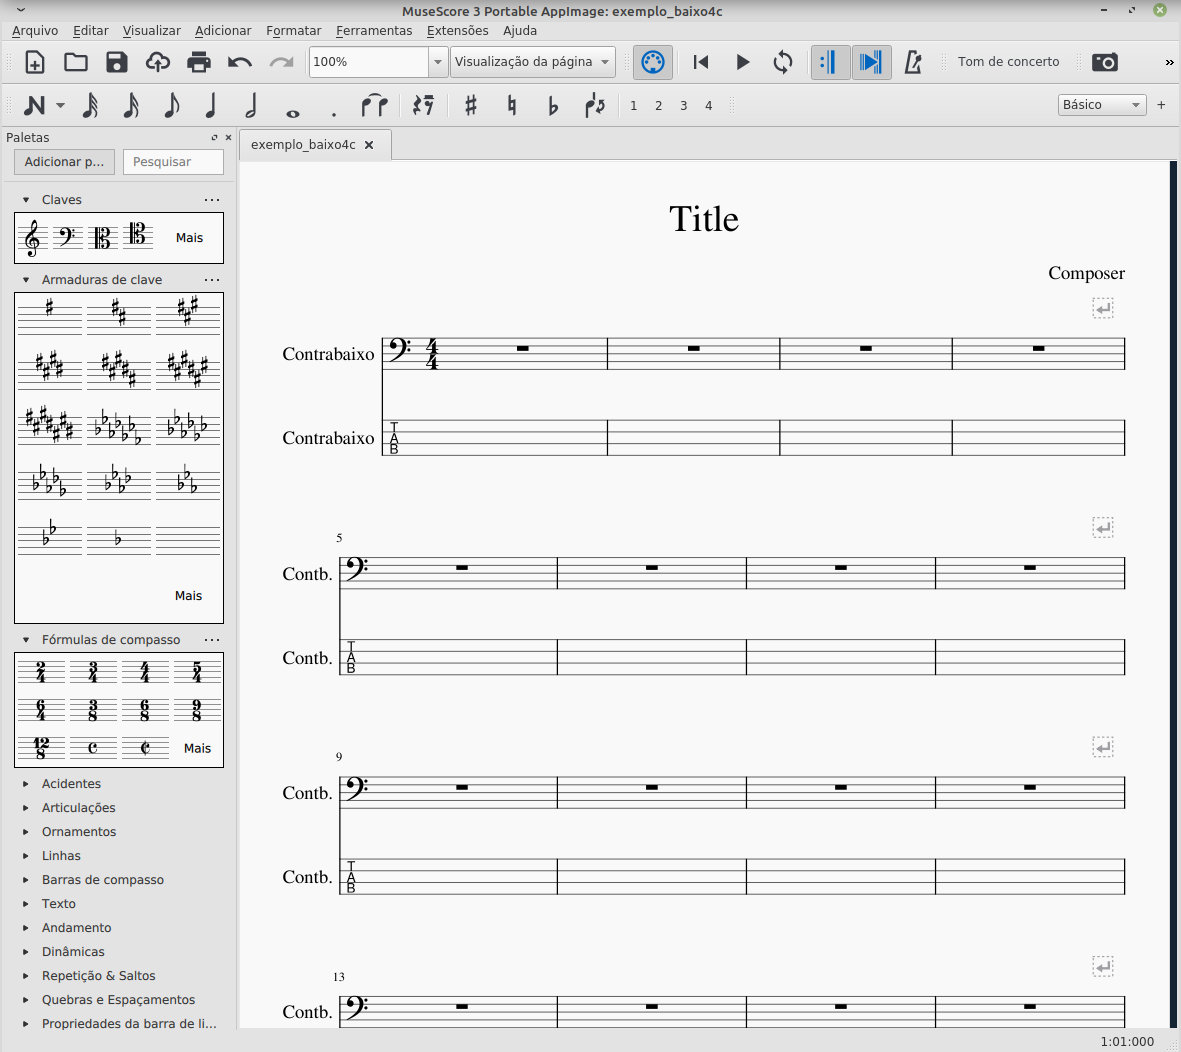Select the eighth note duration

[x=171, y=105]
